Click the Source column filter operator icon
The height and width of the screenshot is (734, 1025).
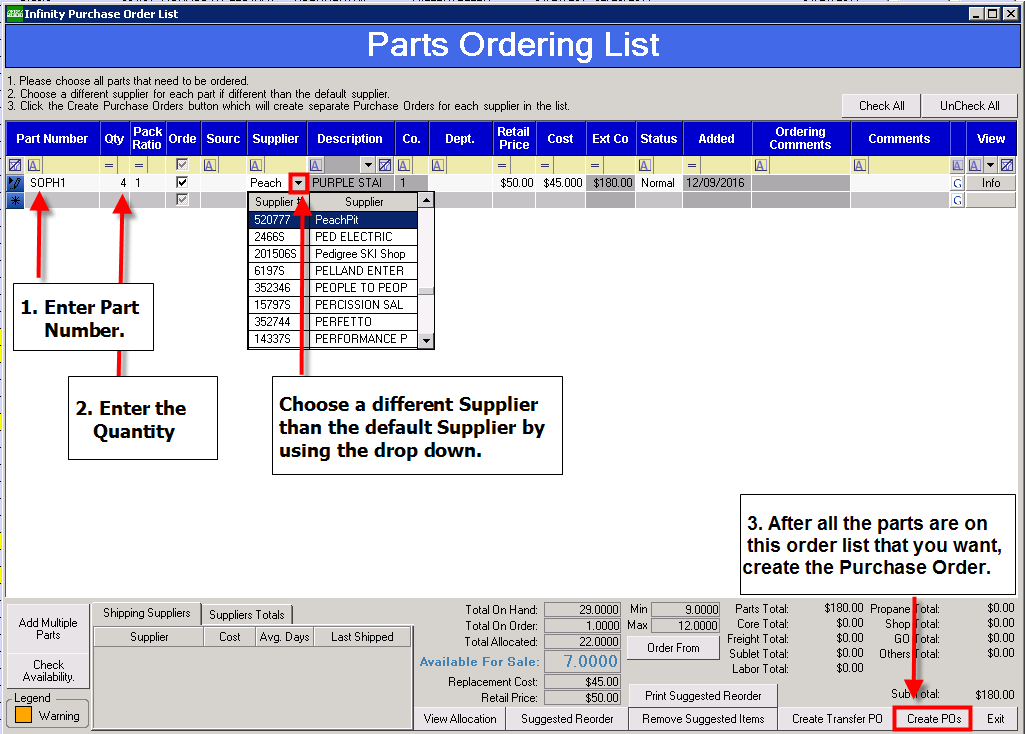pyautogui.click(x=210, y=165)
